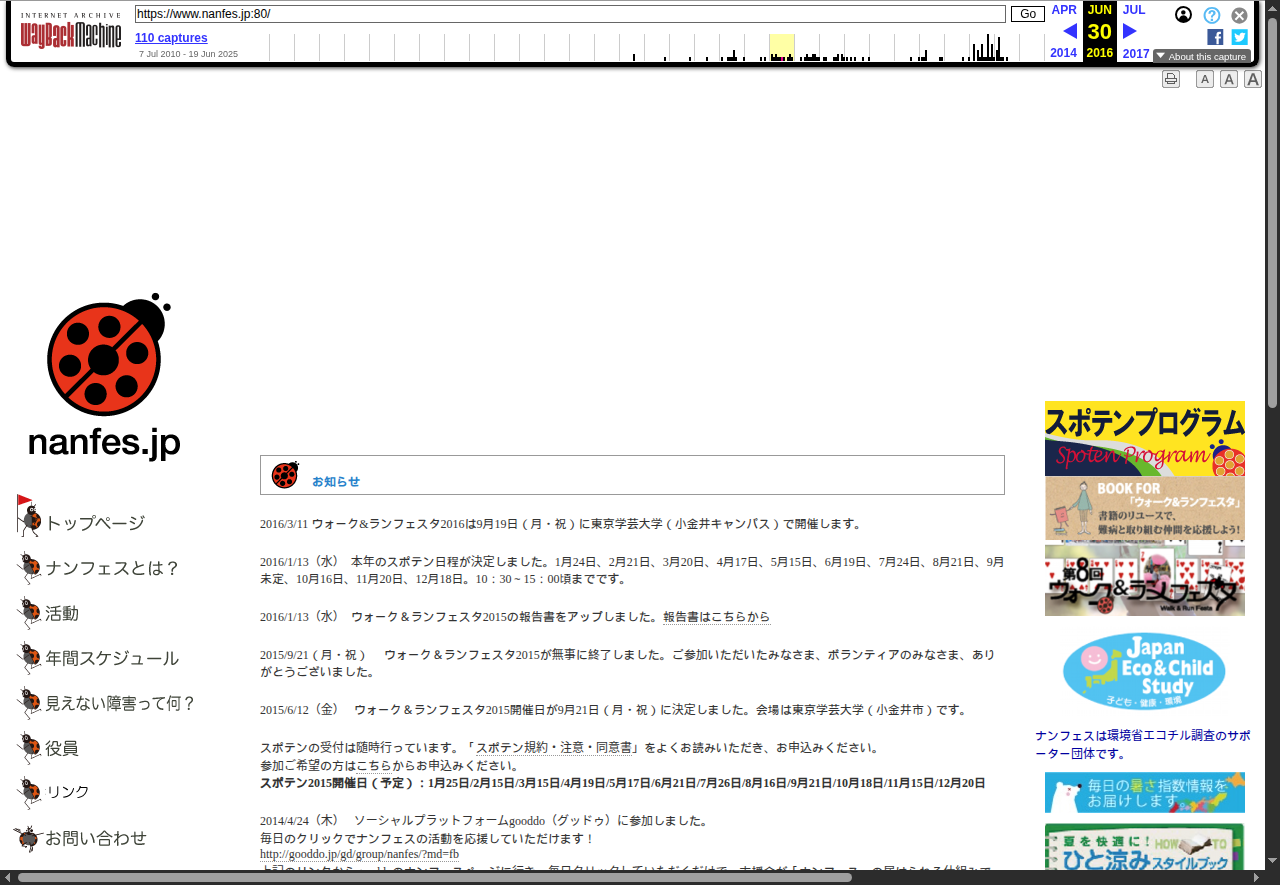1280x885 pixels.
Task: Click the Go button
Action: 1027,14
